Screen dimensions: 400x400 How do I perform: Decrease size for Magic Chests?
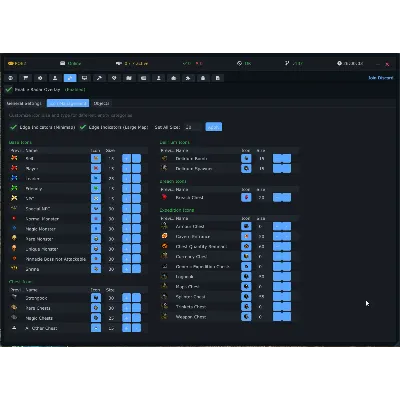coord(136,318)
